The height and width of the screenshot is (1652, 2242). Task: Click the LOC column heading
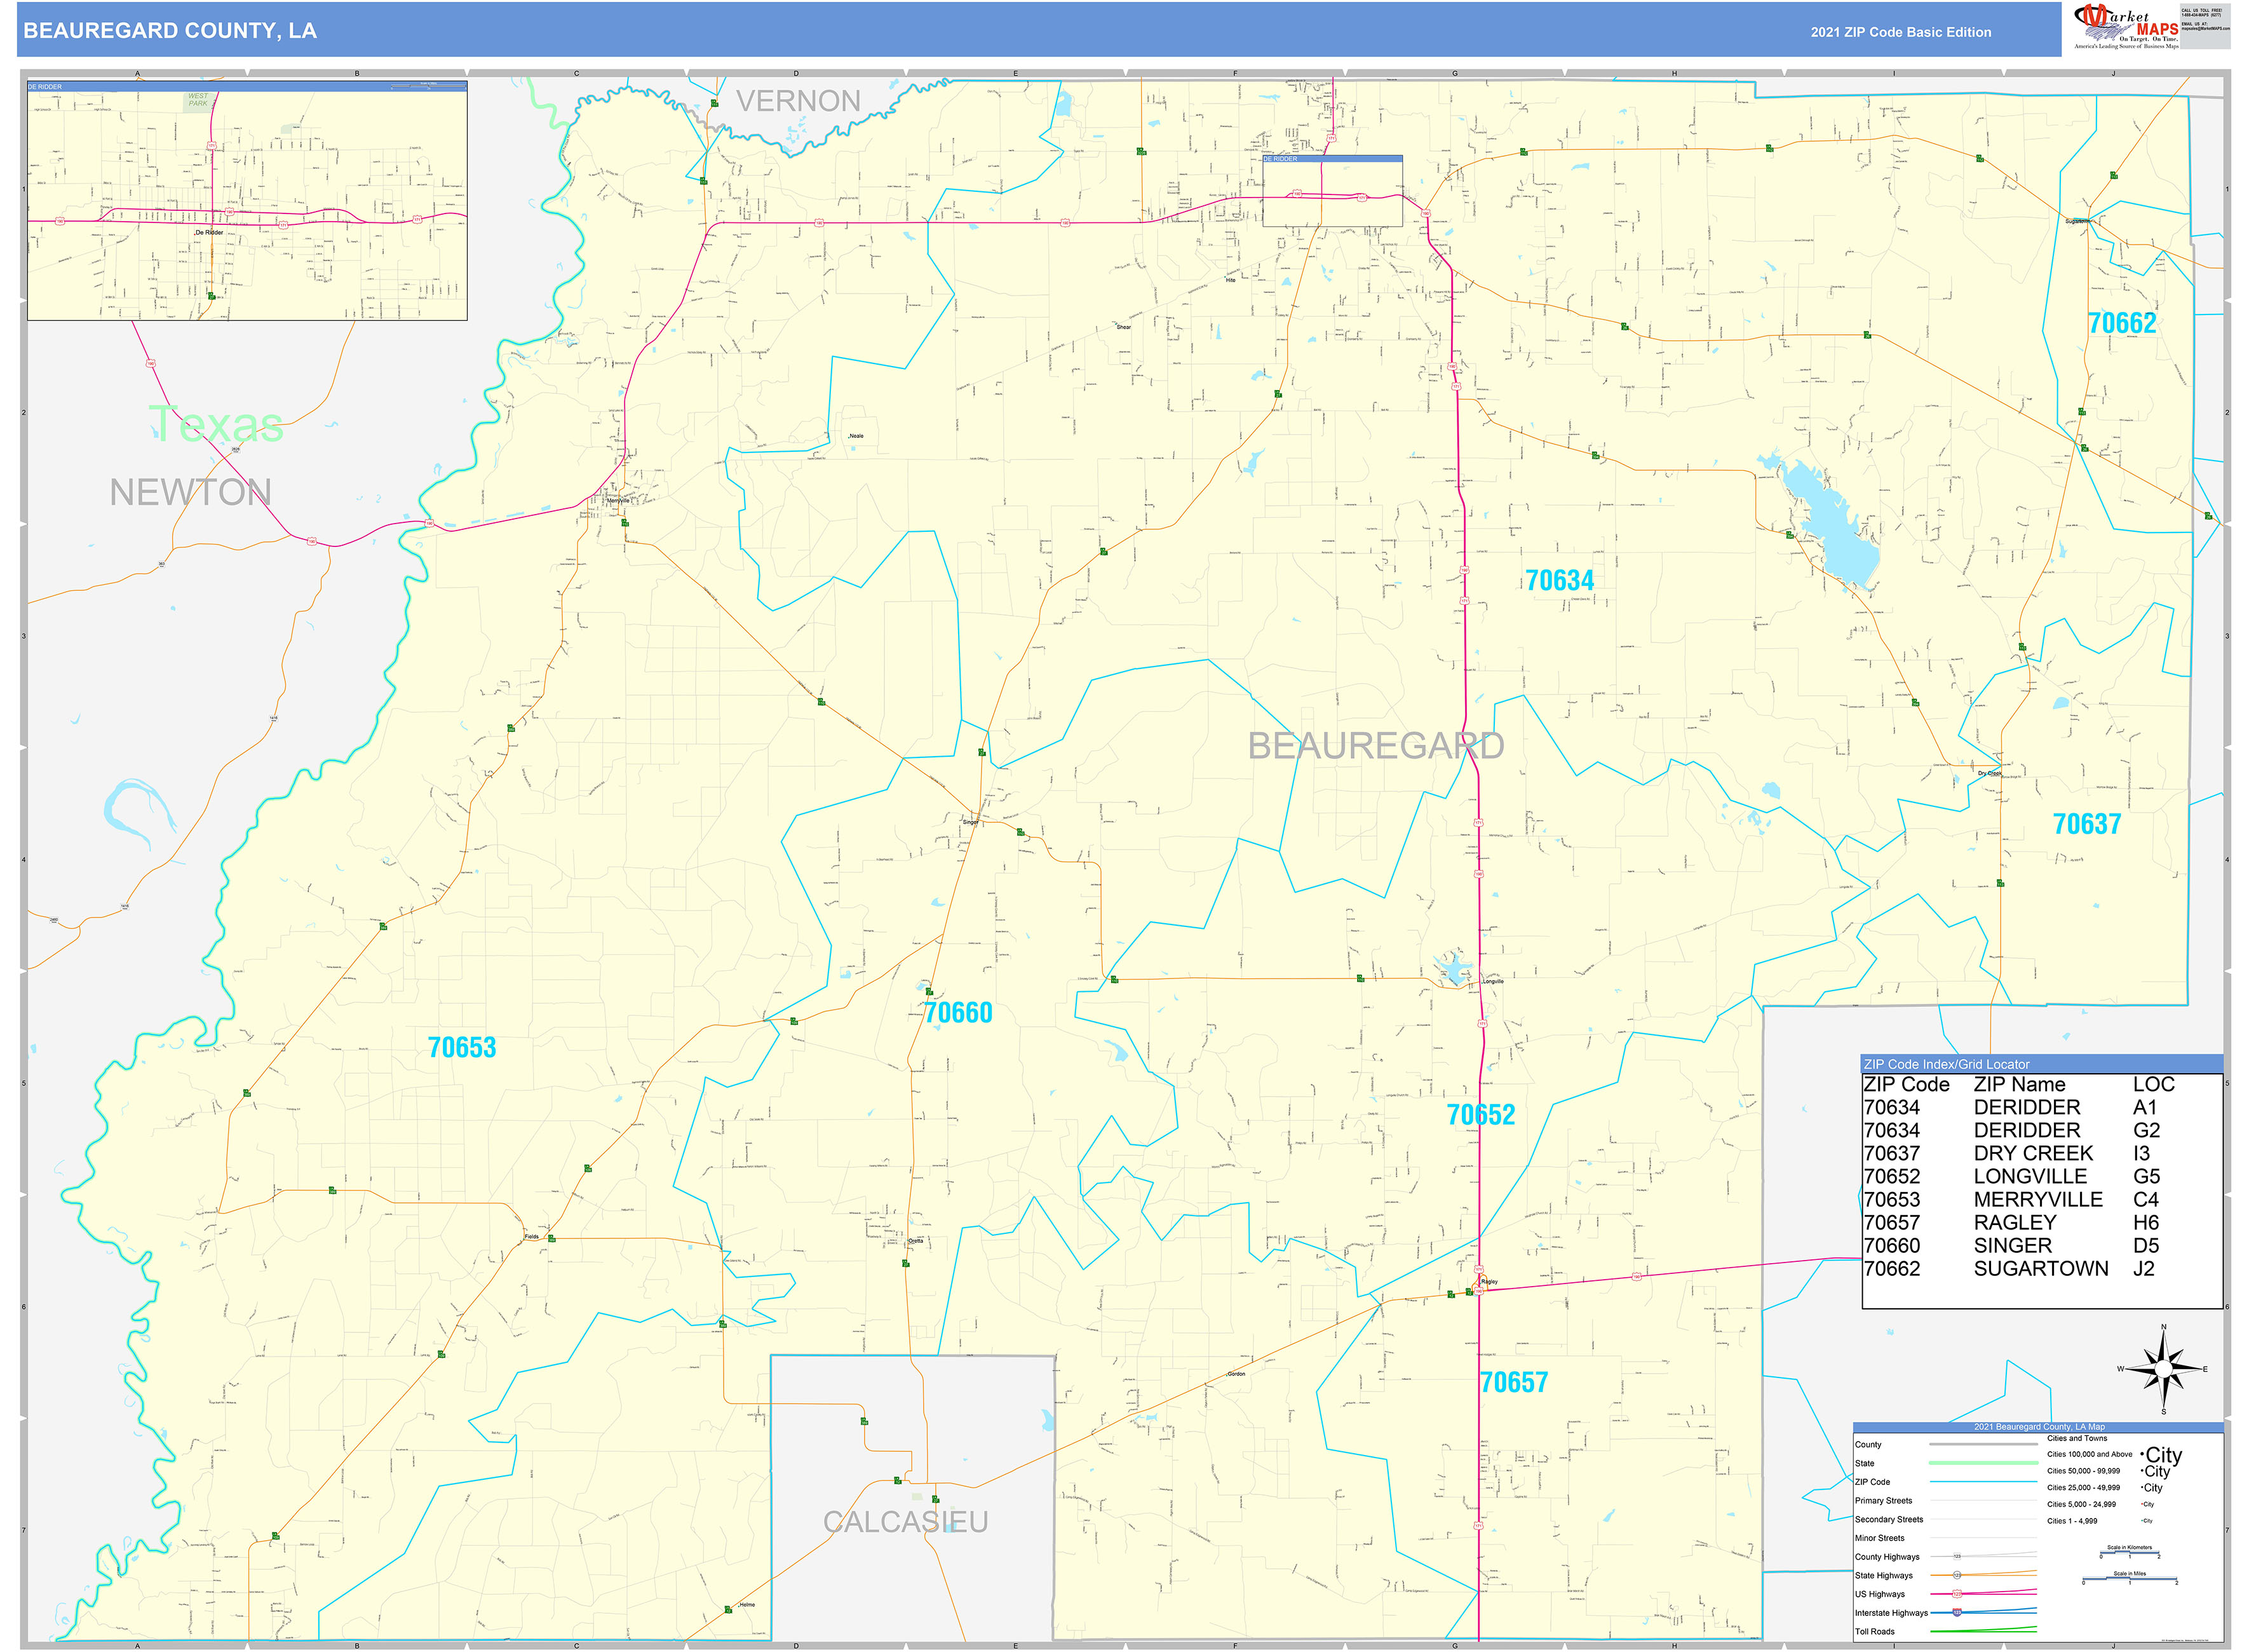[x=2153, y=1085]
